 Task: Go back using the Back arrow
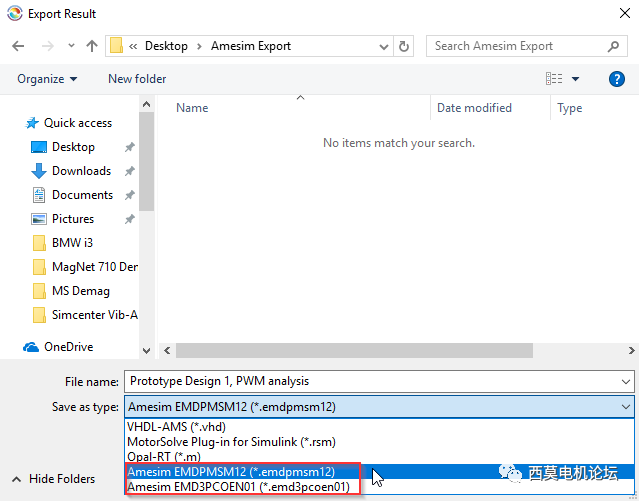[x=18, y=46]
